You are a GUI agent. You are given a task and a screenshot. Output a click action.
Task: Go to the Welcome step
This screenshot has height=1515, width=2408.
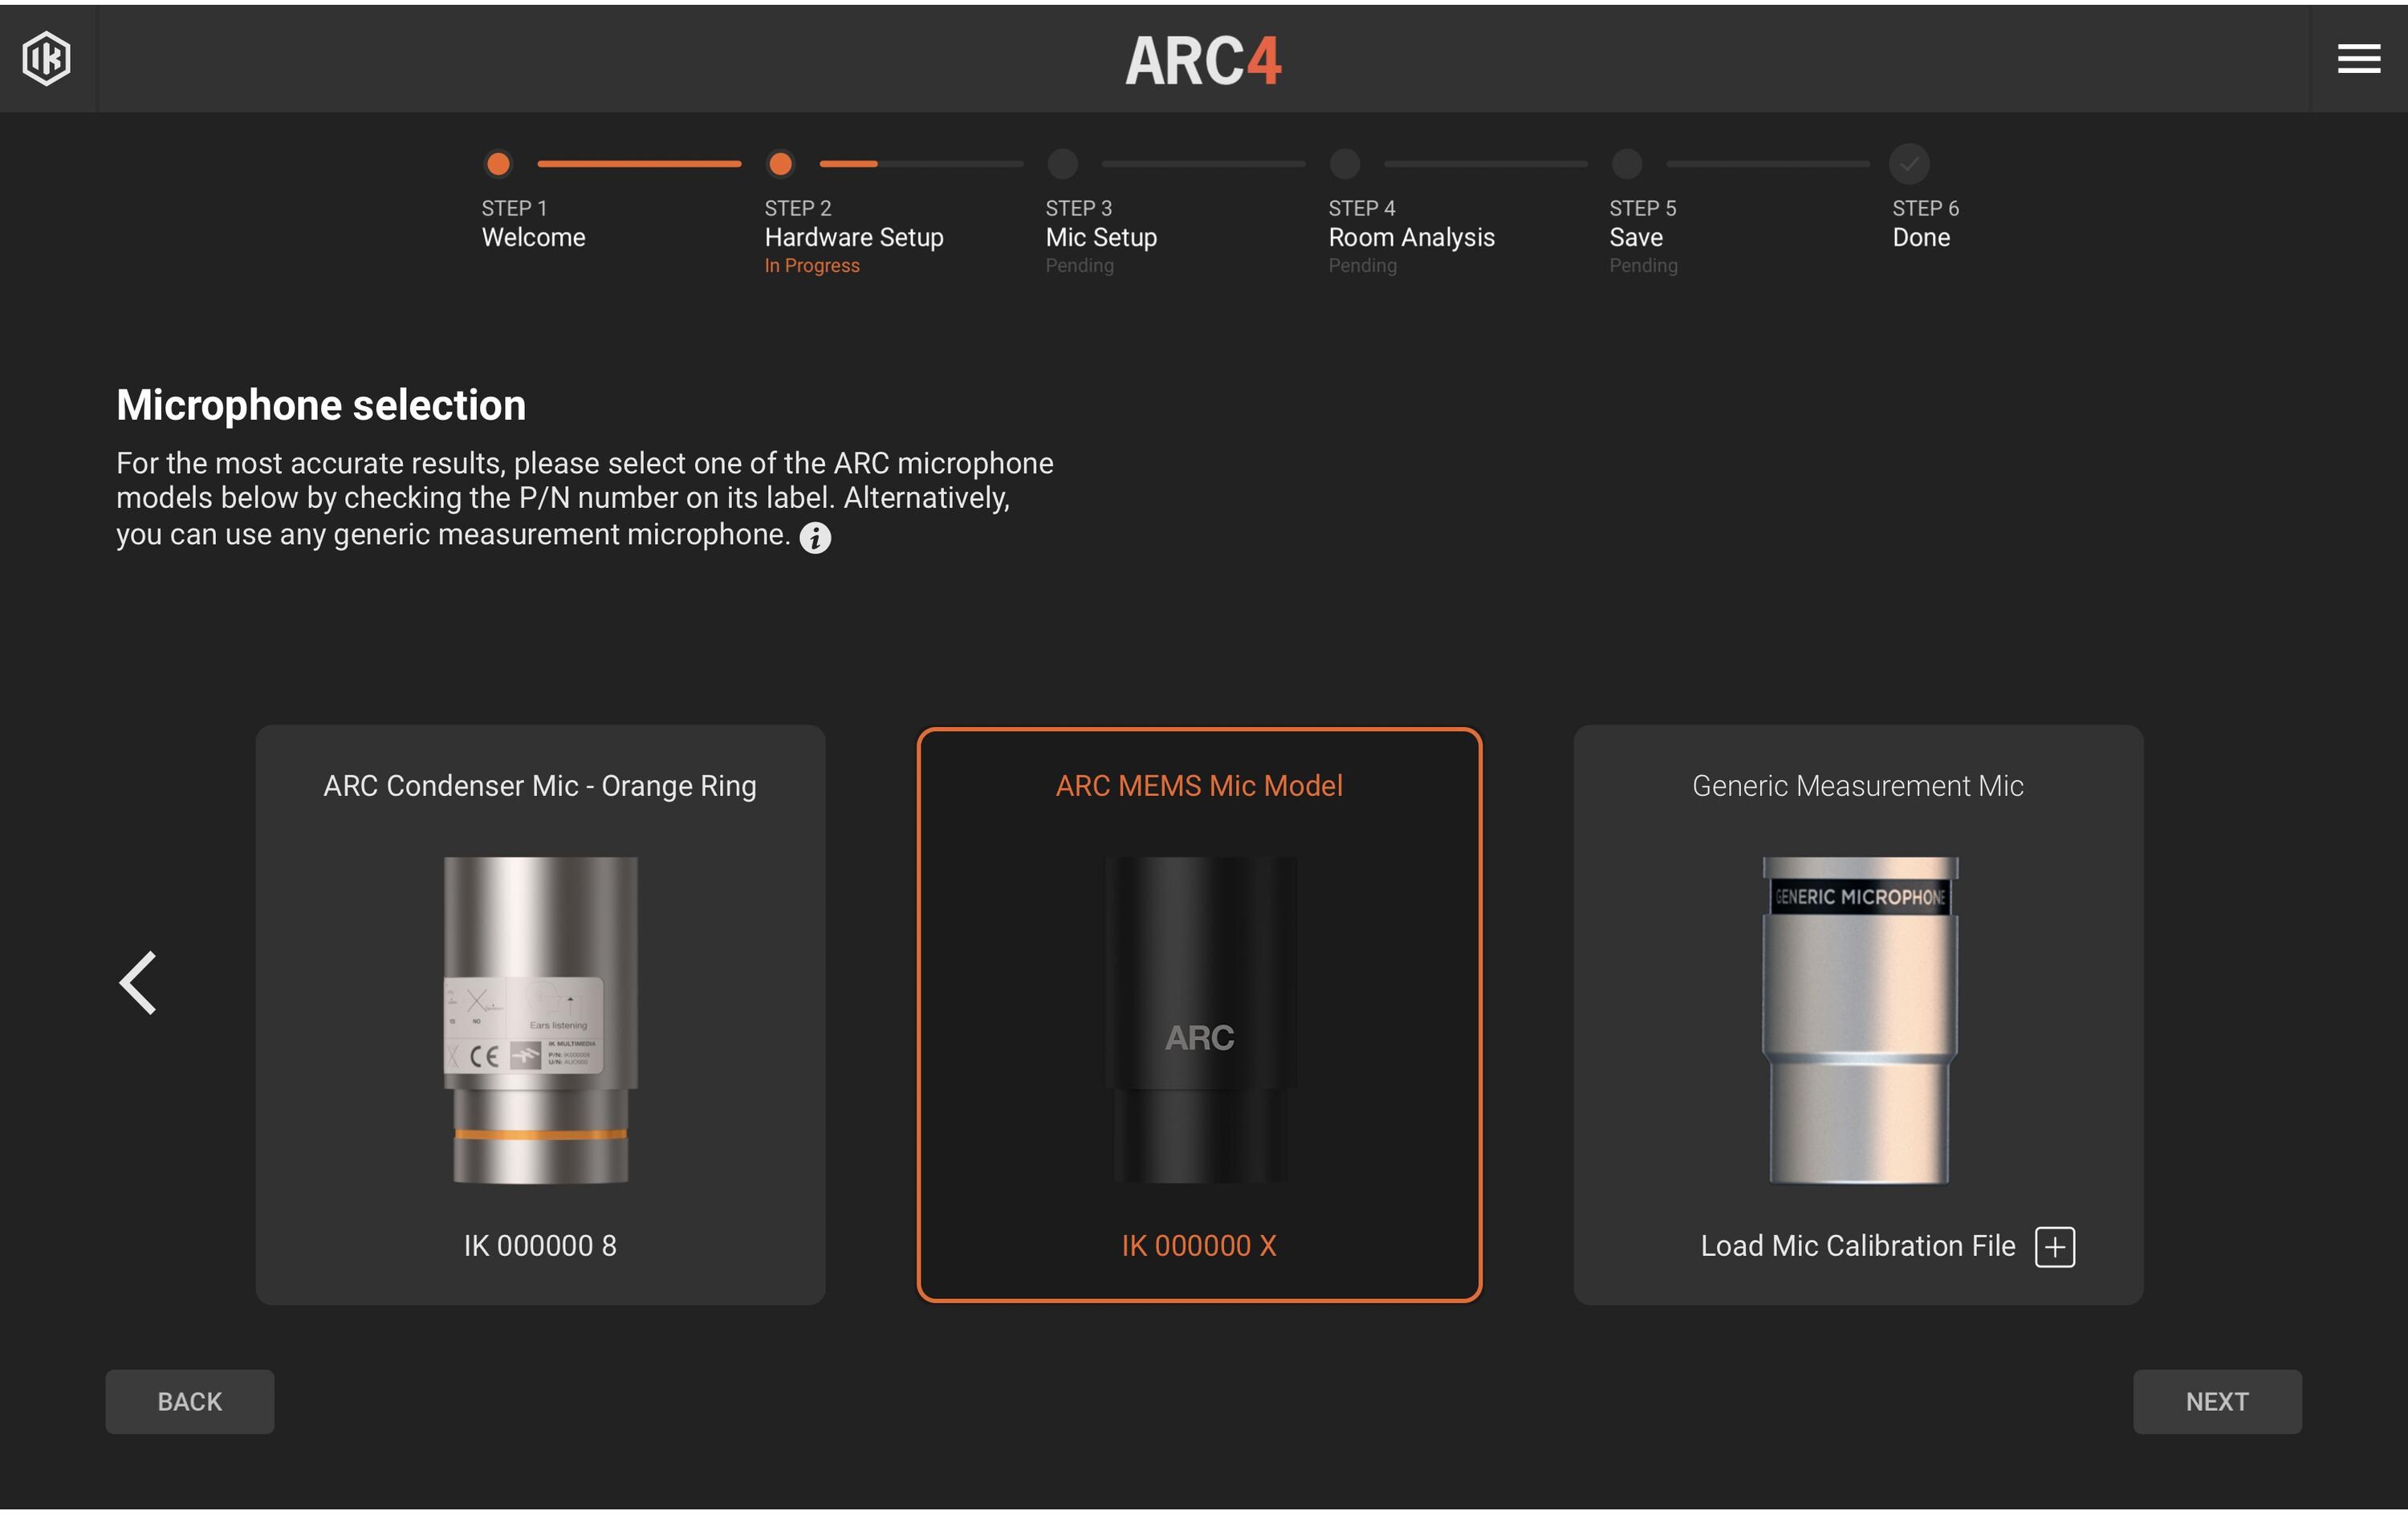(x=533, y=237)
